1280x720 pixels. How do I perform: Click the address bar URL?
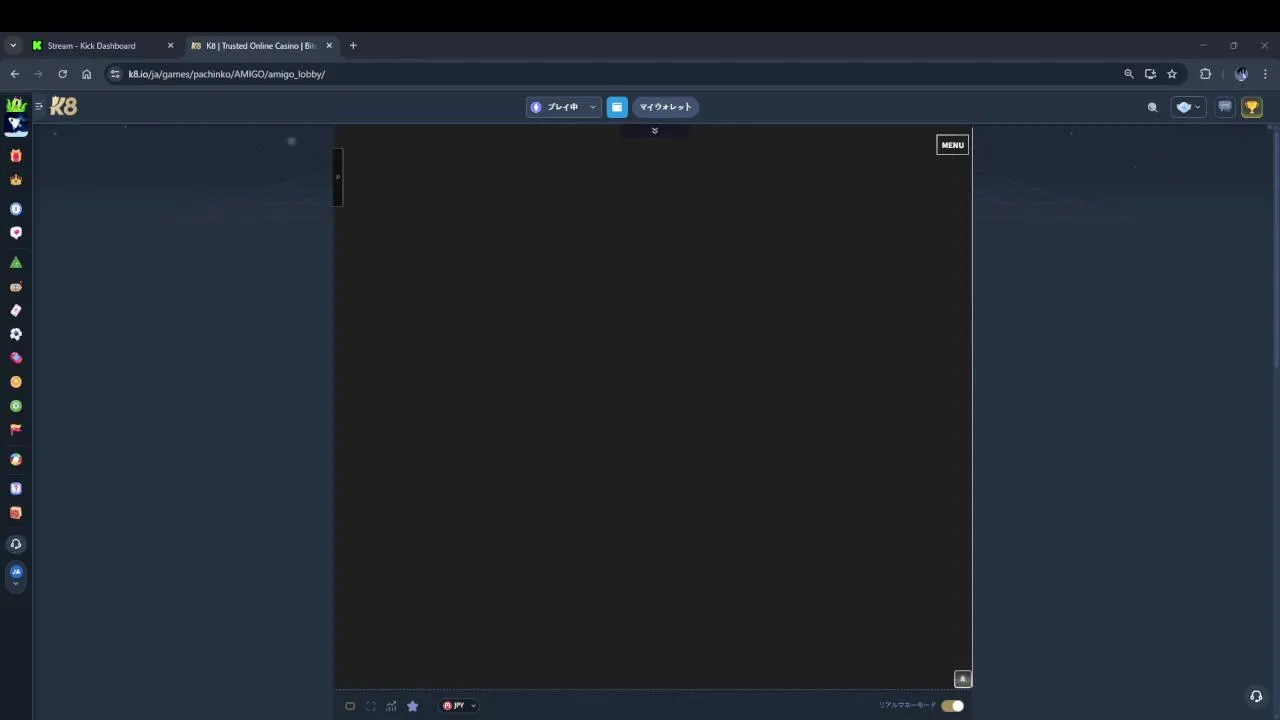point(226,74)
